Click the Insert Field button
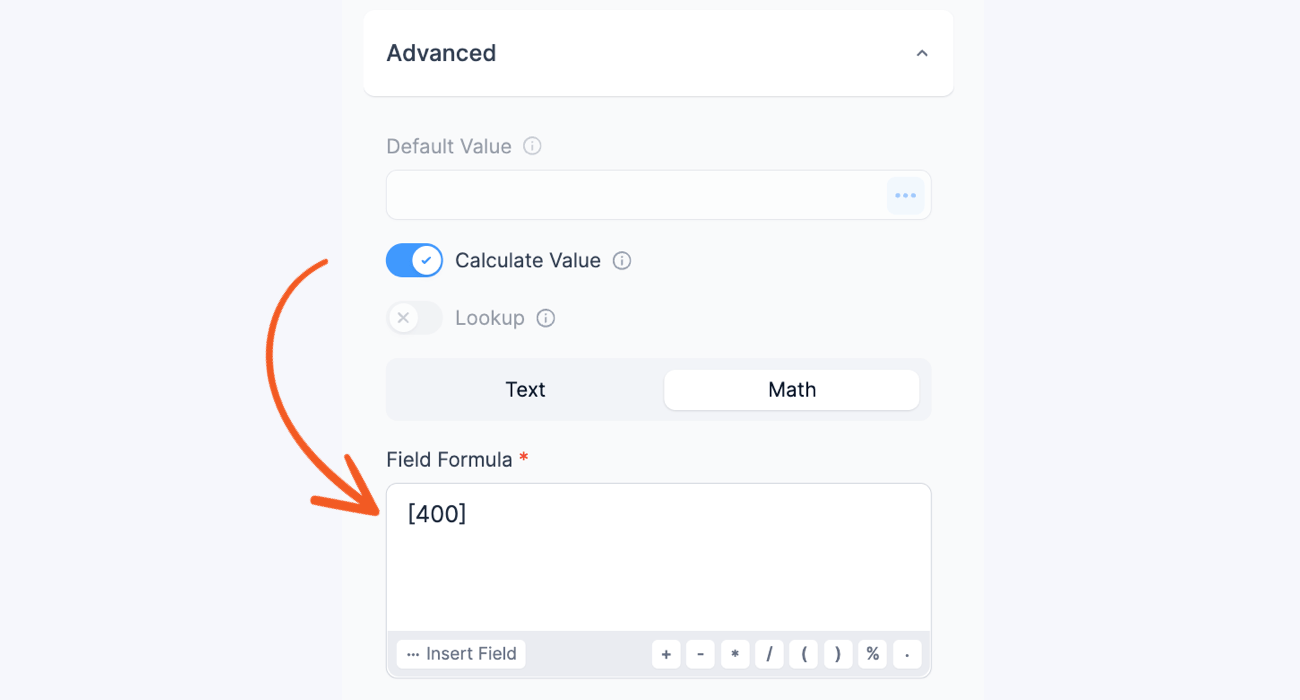 (x=460, y=653)
